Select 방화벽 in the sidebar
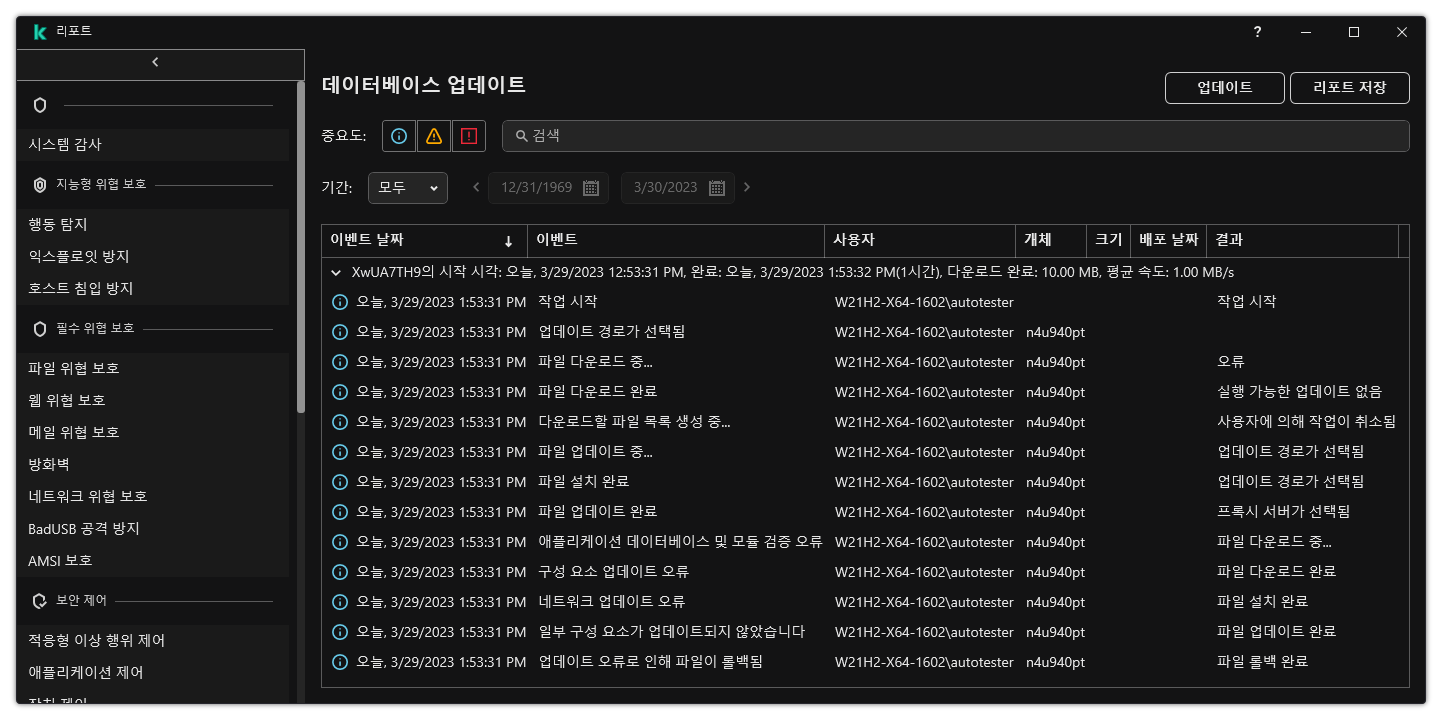Image resolution: width=1442 pixels, height=720 pixels. 46,464
